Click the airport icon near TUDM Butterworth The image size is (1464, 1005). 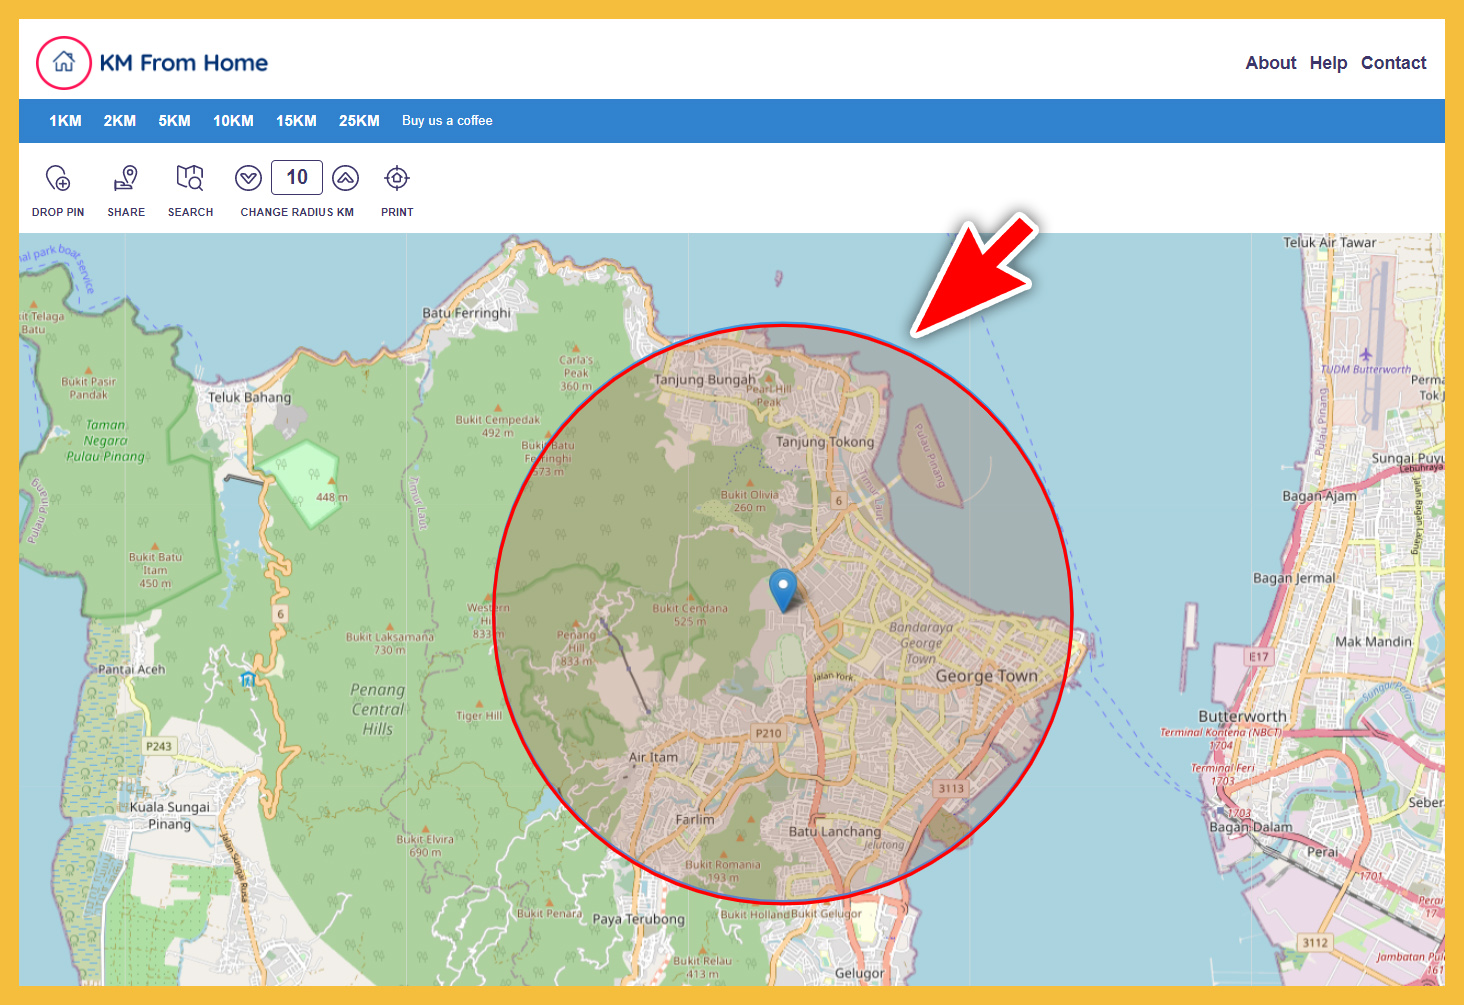pyautogui.click(x=1366, y=354)
